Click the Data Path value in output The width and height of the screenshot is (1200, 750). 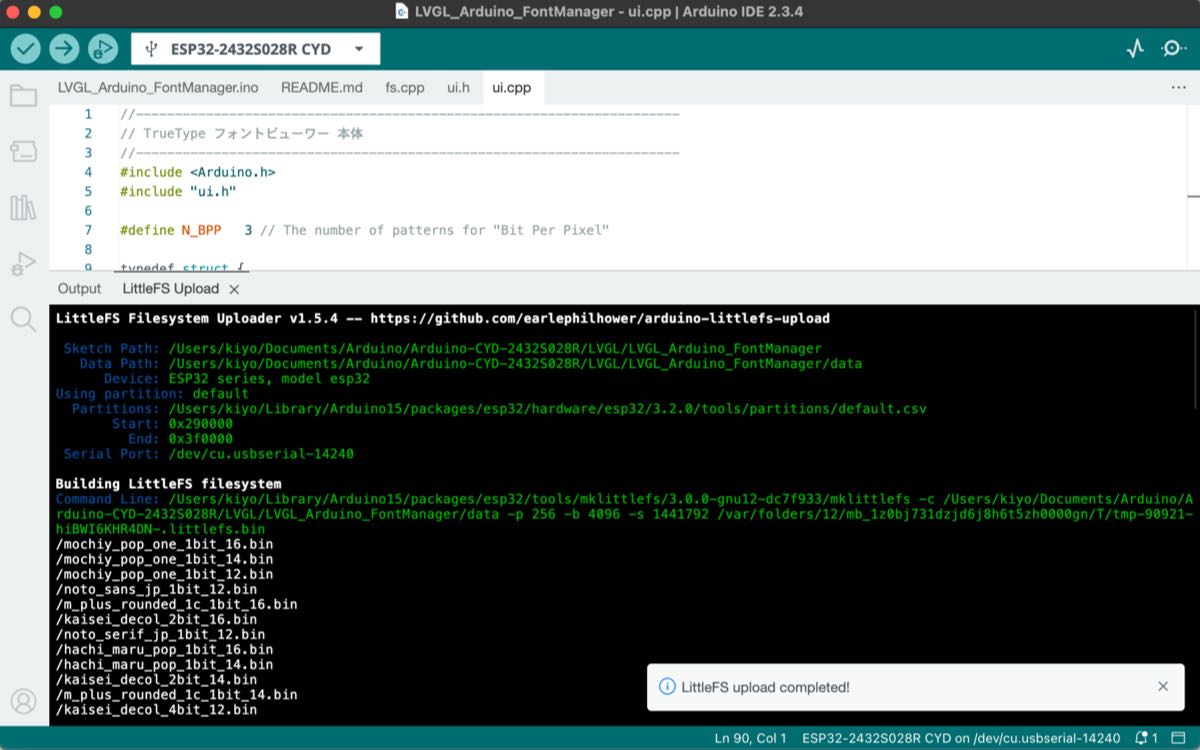(515, 364)
